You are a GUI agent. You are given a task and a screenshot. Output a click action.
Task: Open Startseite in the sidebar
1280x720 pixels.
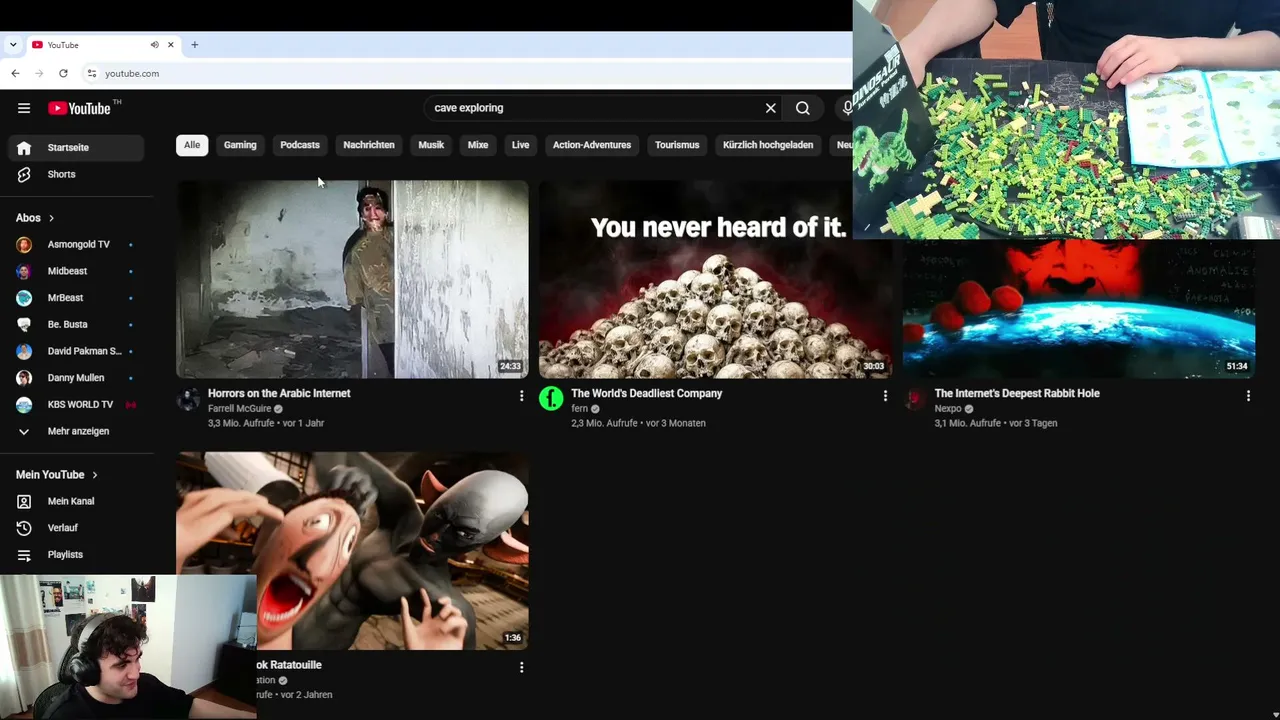77,148
